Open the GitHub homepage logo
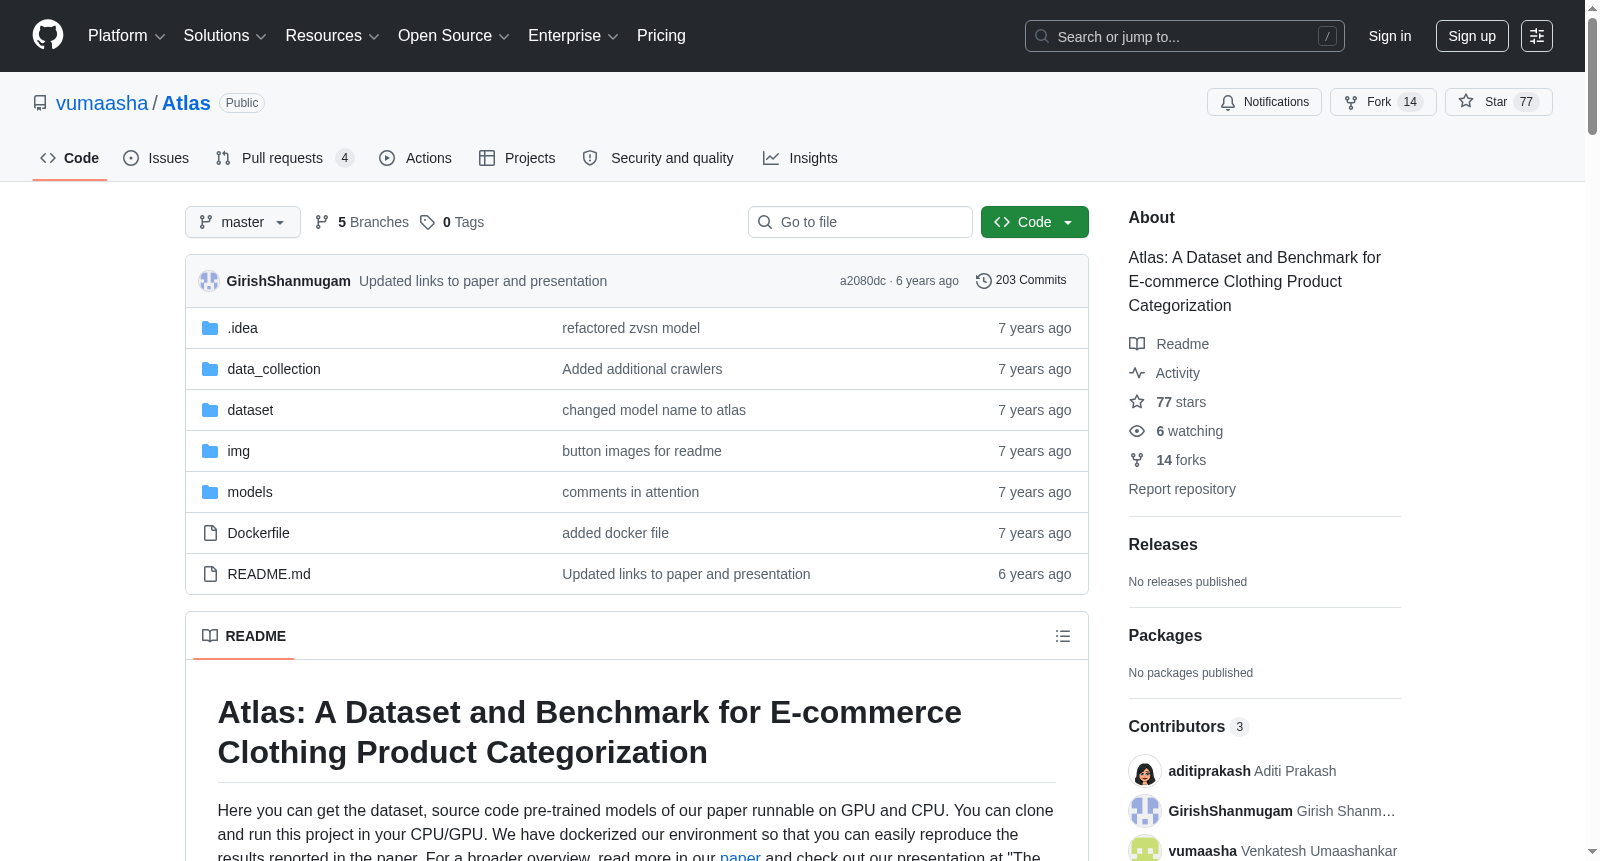 pos(48,36)
